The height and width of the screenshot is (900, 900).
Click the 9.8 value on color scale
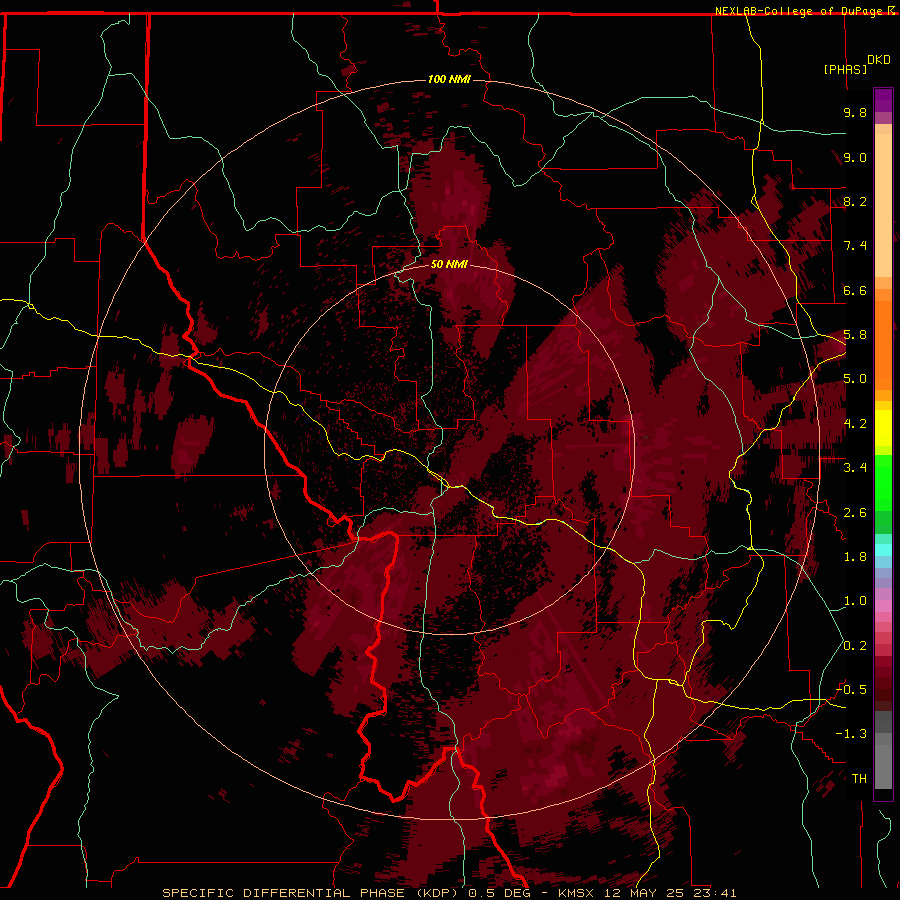(x=855, y=112)
